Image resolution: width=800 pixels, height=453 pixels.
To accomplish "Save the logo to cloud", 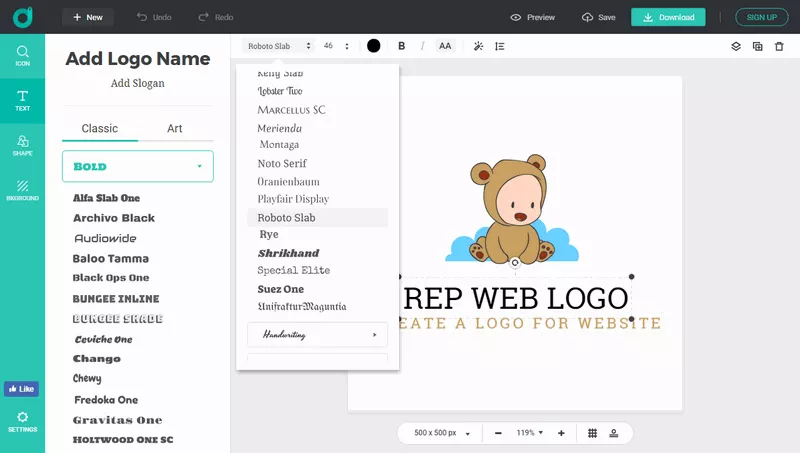I will [598, 17].
